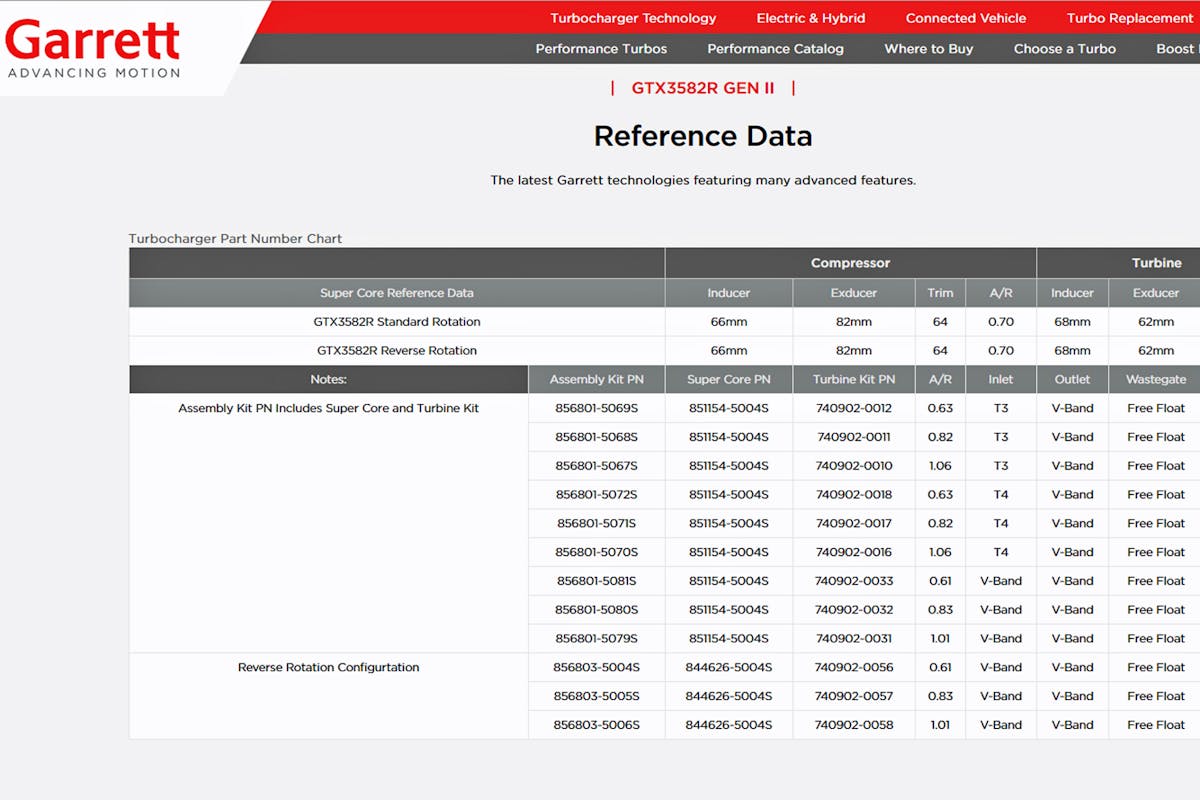Select assembly kit PN 856801-5069S cell
The image size is (1200, 800).
pos(597,408)
